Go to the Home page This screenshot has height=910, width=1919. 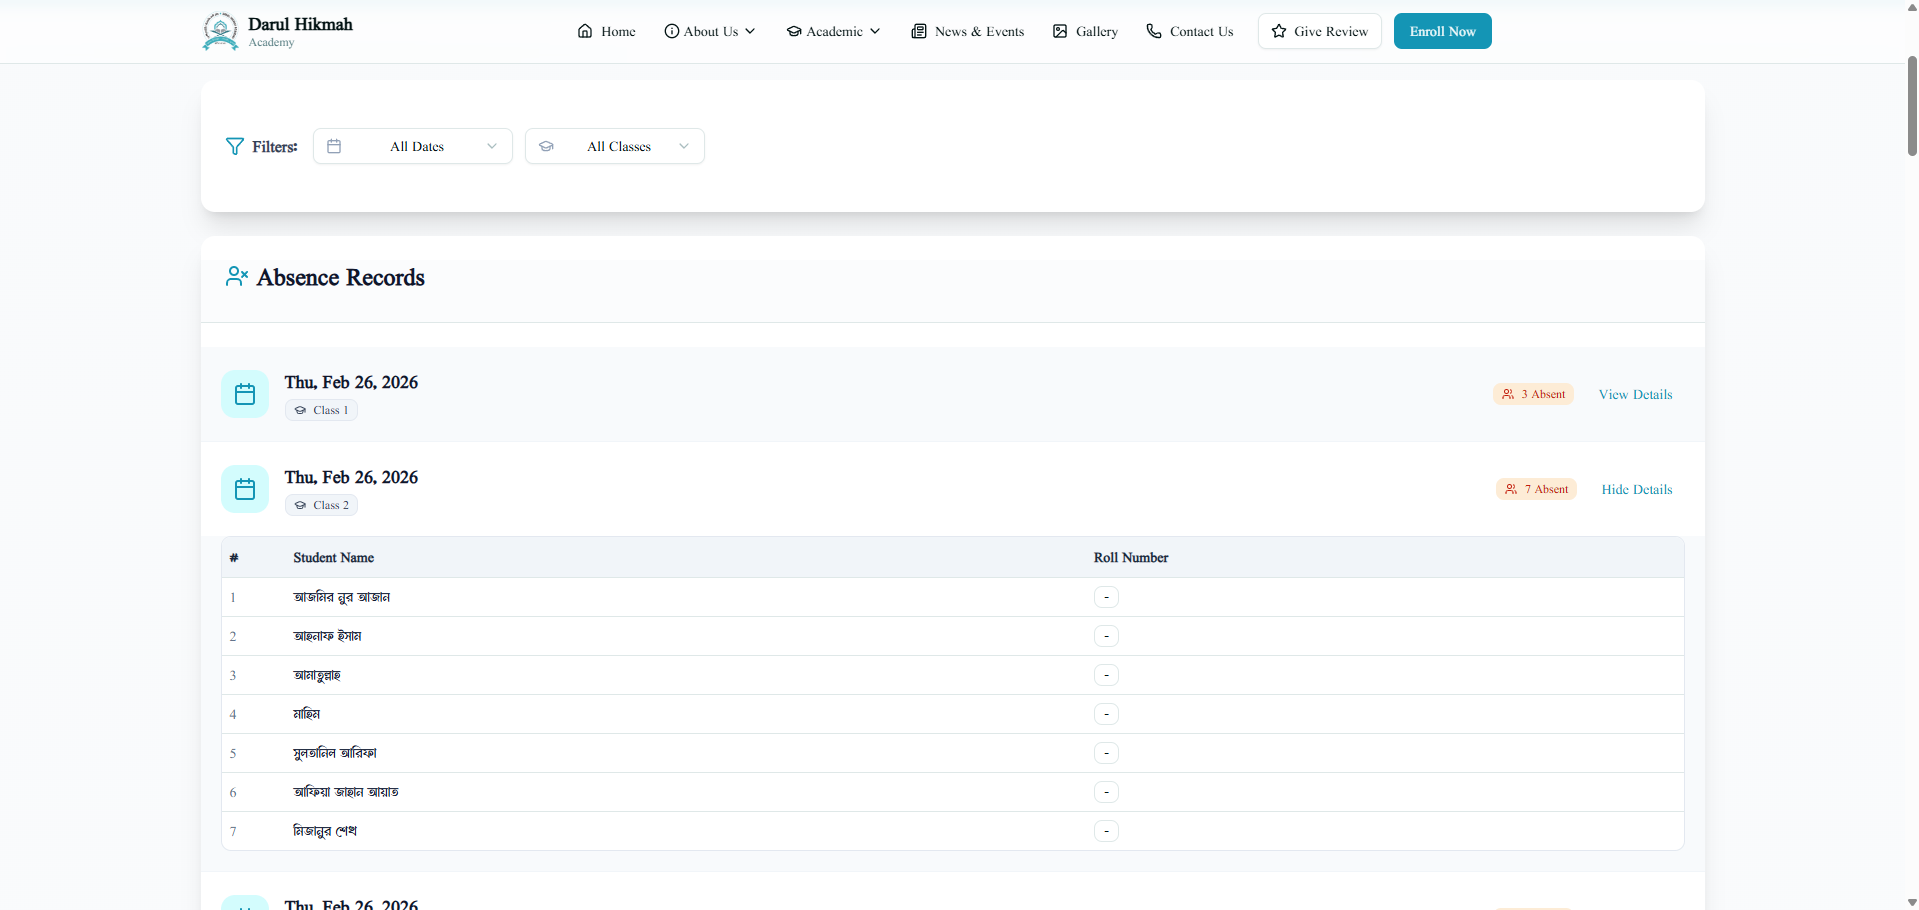607,31
